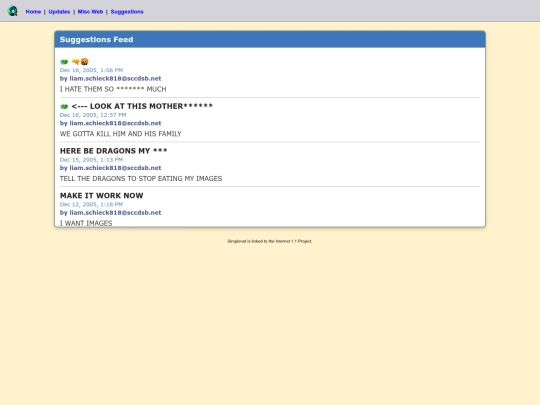Go to the Misc Web link

[90, 12]
